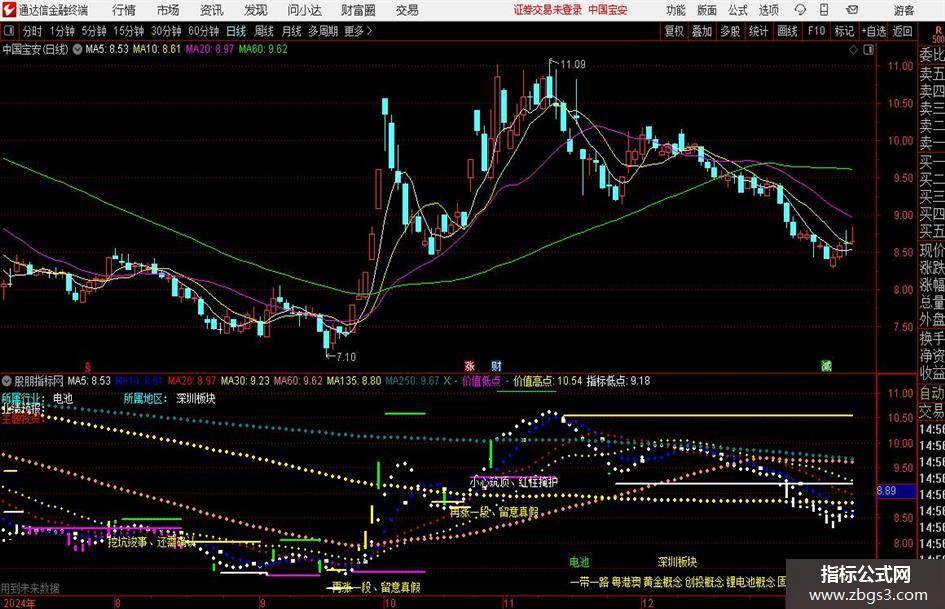Open the 多周期 multi-period view
Screen dimensions: 945x609
pos(323,31)
